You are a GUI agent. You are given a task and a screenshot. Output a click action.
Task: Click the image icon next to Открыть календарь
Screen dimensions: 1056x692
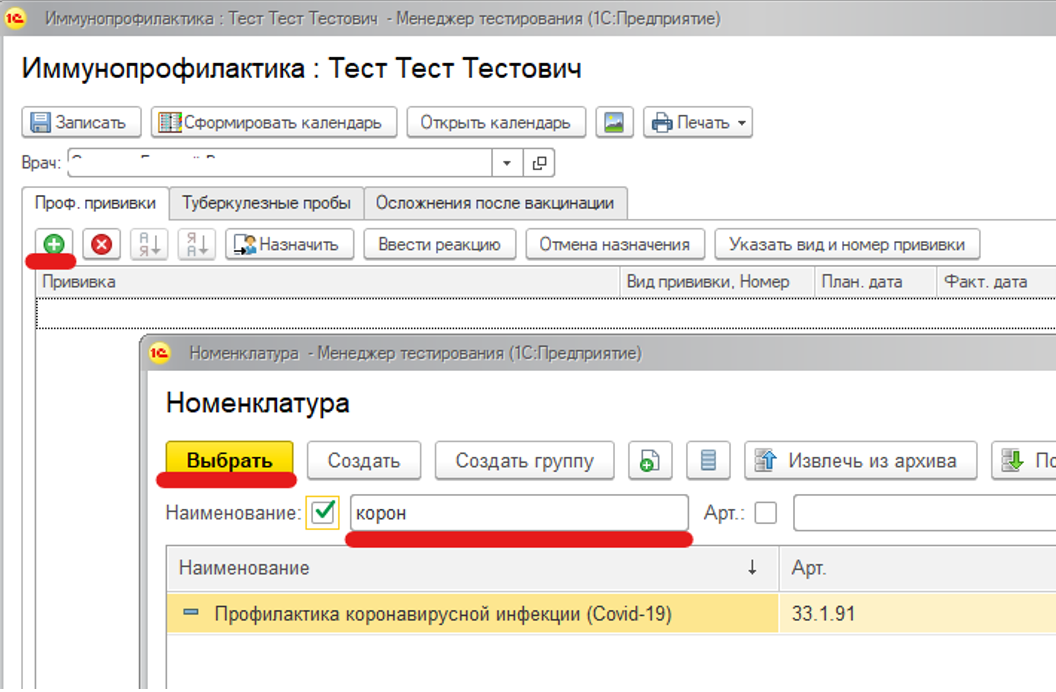coord(614,122)
